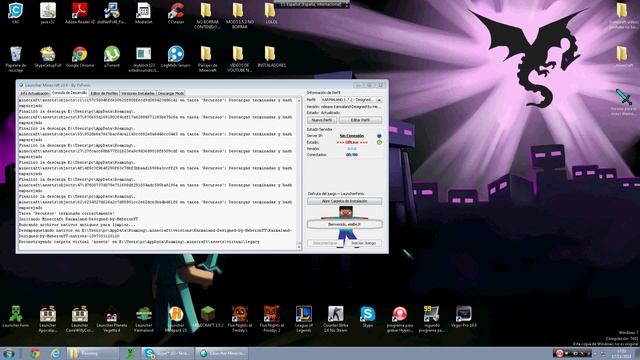The image size is (640, 360).
Task: Open the League of Legends shortcut
Action: [x=304, y=319]
